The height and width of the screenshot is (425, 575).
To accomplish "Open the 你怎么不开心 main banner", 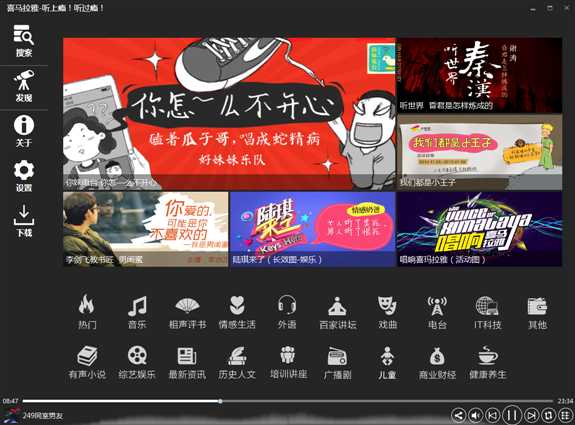I will [x=229, y=114].
